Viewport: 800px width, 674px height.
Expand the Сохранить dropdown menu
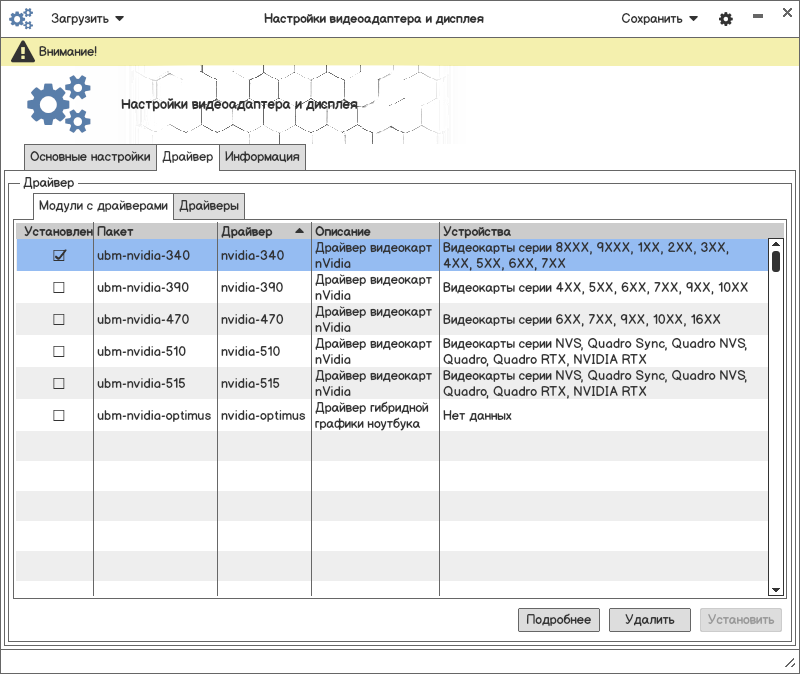[659, 19]
